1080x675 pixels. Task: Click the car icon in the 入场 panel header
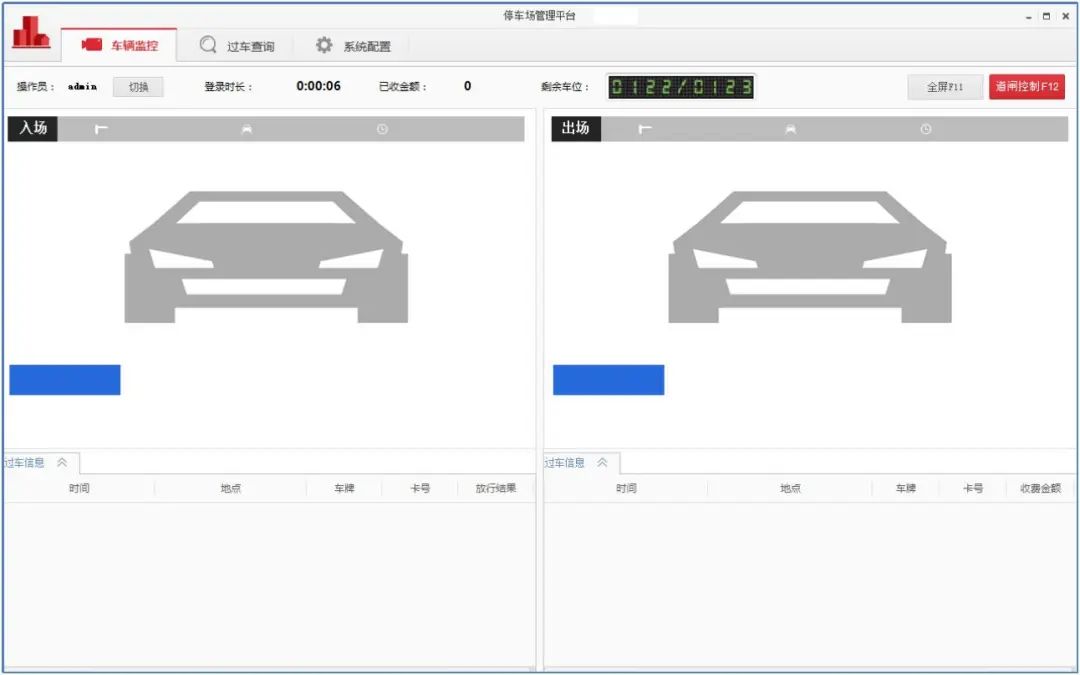[x=245, y=128]
